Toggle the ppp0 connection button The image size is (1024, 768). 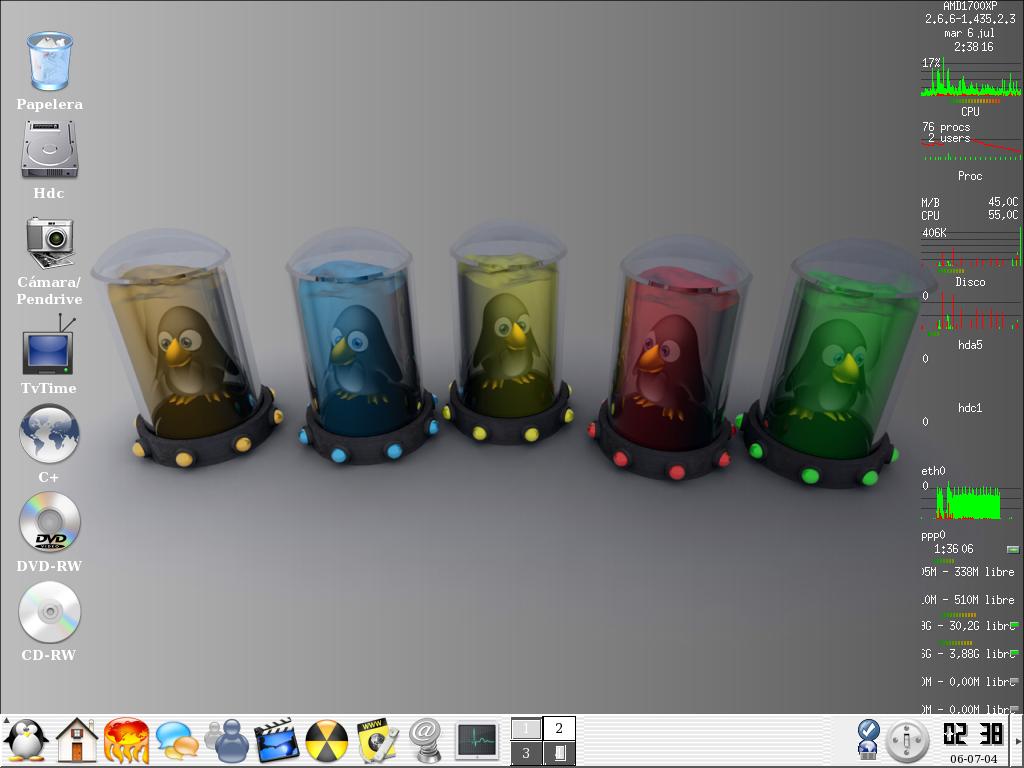pos(1012,549)
